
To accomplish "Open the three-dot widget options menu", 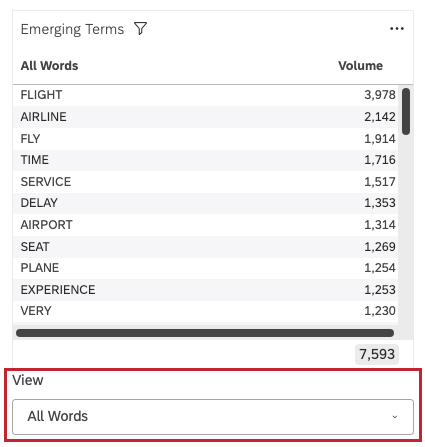I will point(397,29).
